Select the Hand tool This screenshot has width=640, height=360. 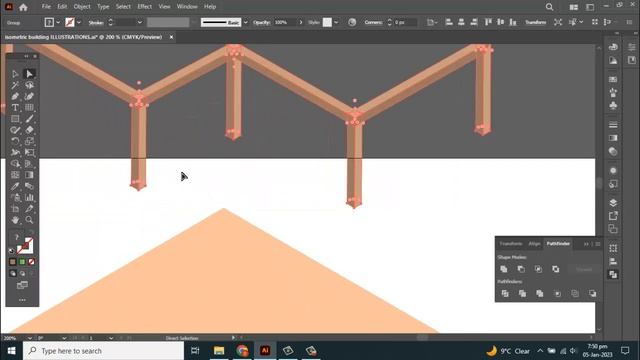pyautogui.click(x=15, y=220)
